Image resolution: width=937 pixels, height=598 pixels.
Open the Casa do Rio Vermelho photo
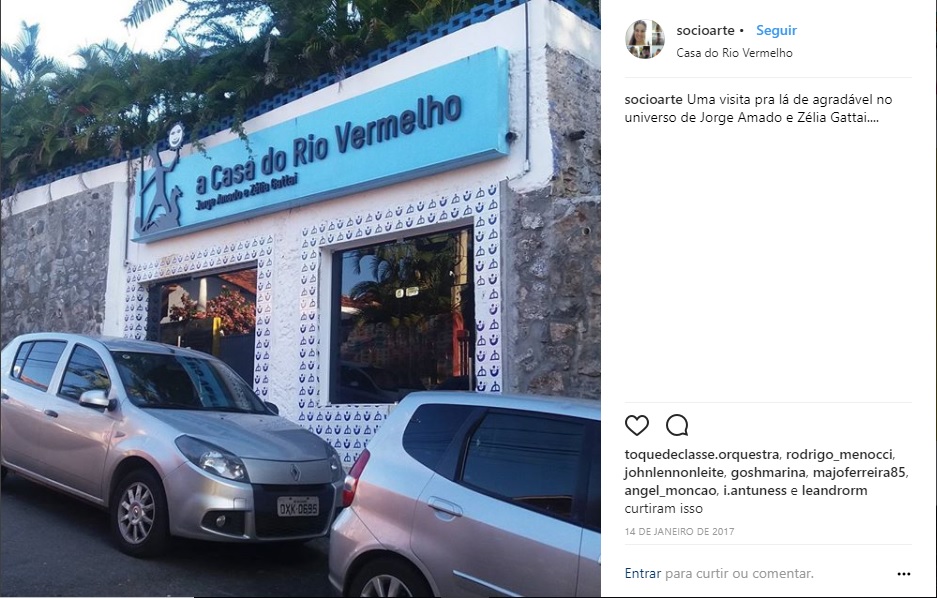coord(300,298)
